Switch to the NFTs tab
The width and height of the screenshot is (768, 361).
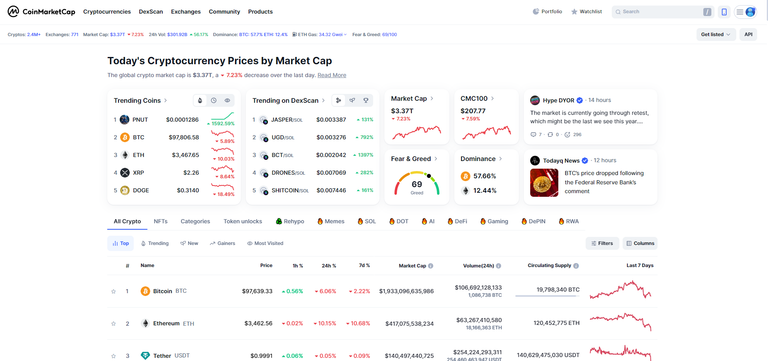pyautogui.click(x=160, y=221)
